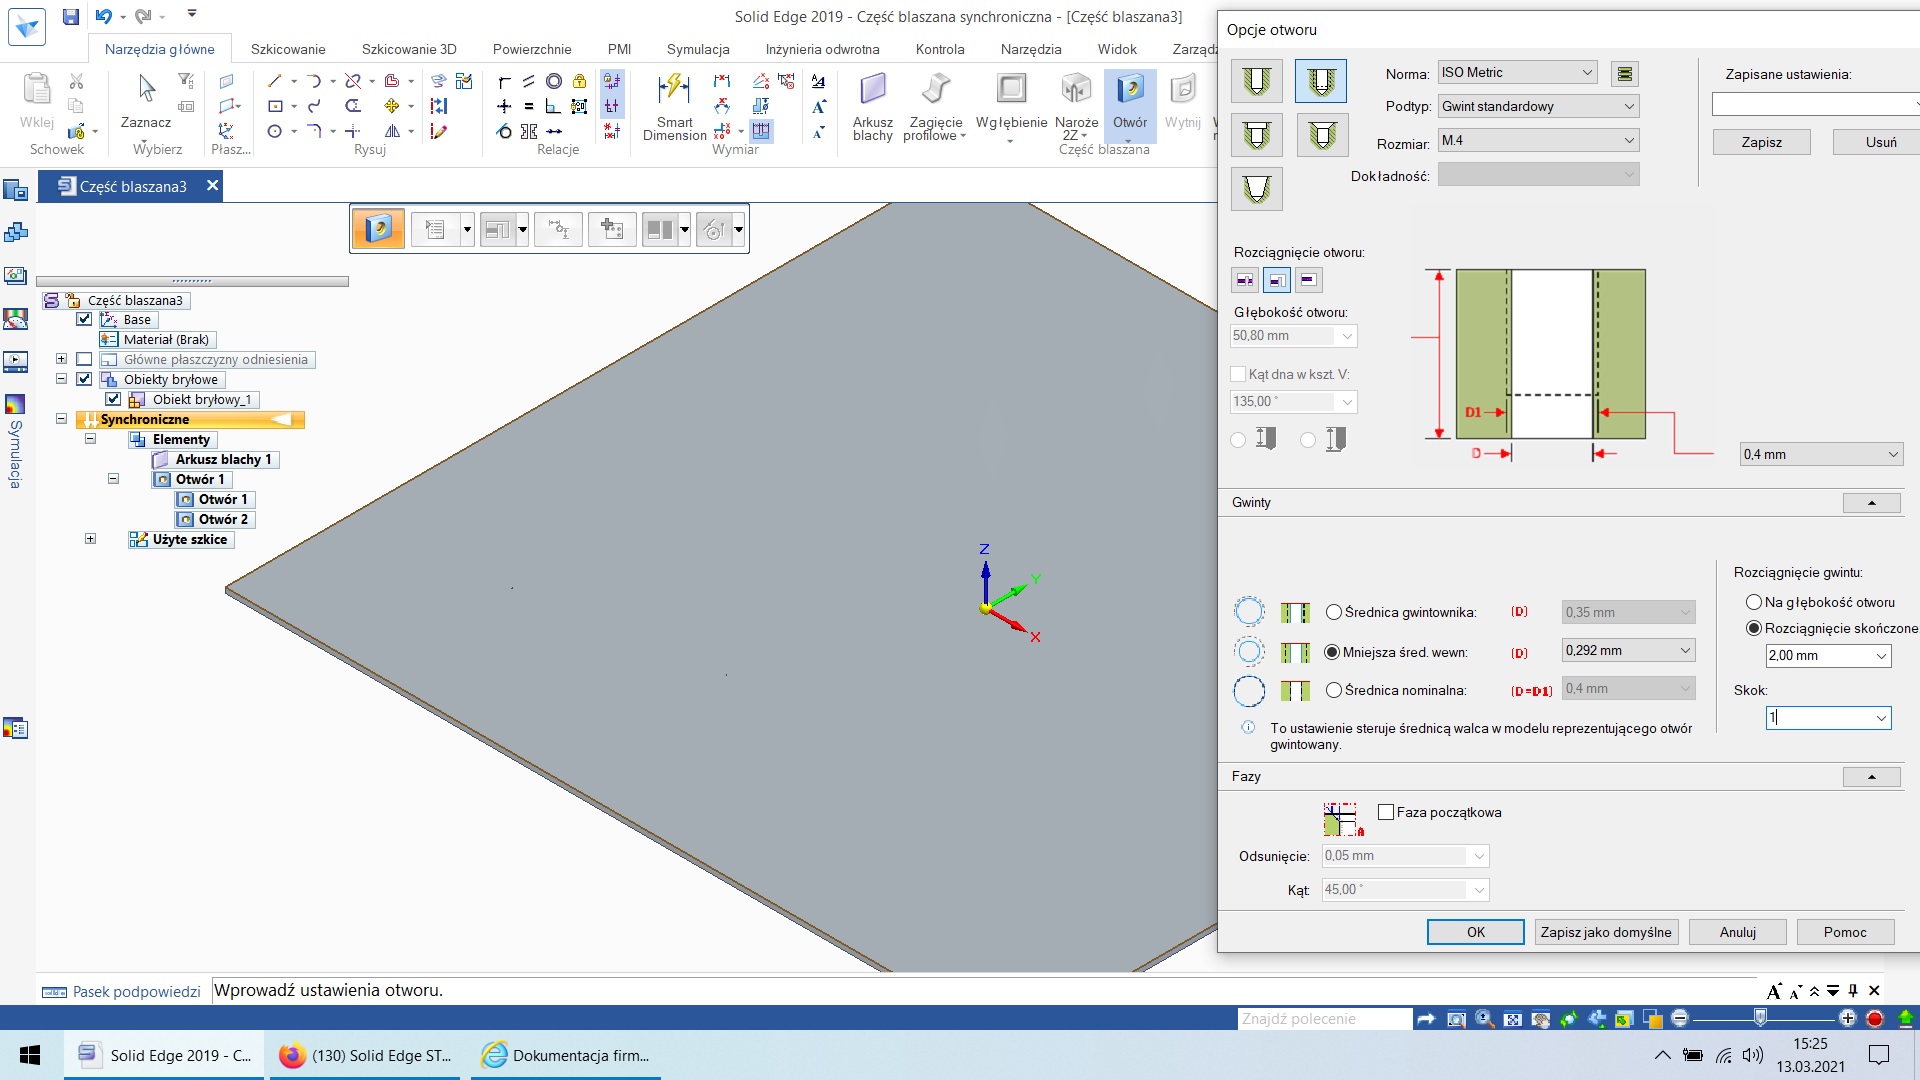Open the Symulacja ribbon tab
1920x1080 pixels.
coord(698,49)
